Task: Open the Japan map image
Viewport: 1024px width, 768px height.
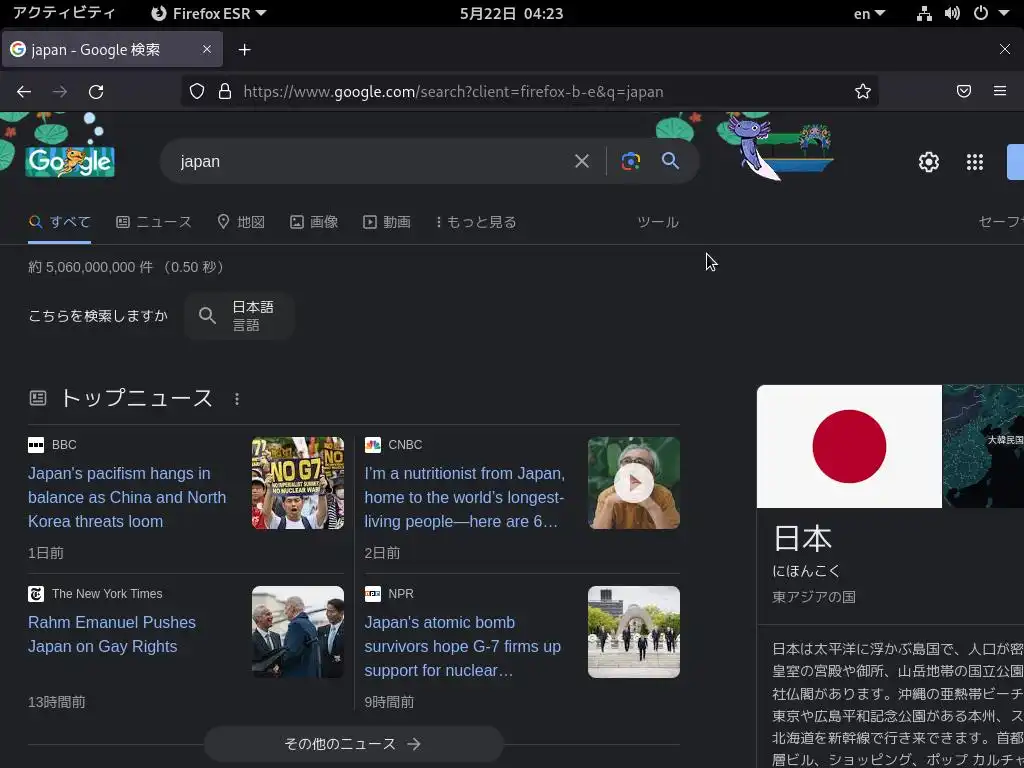Action: (984, 447)
